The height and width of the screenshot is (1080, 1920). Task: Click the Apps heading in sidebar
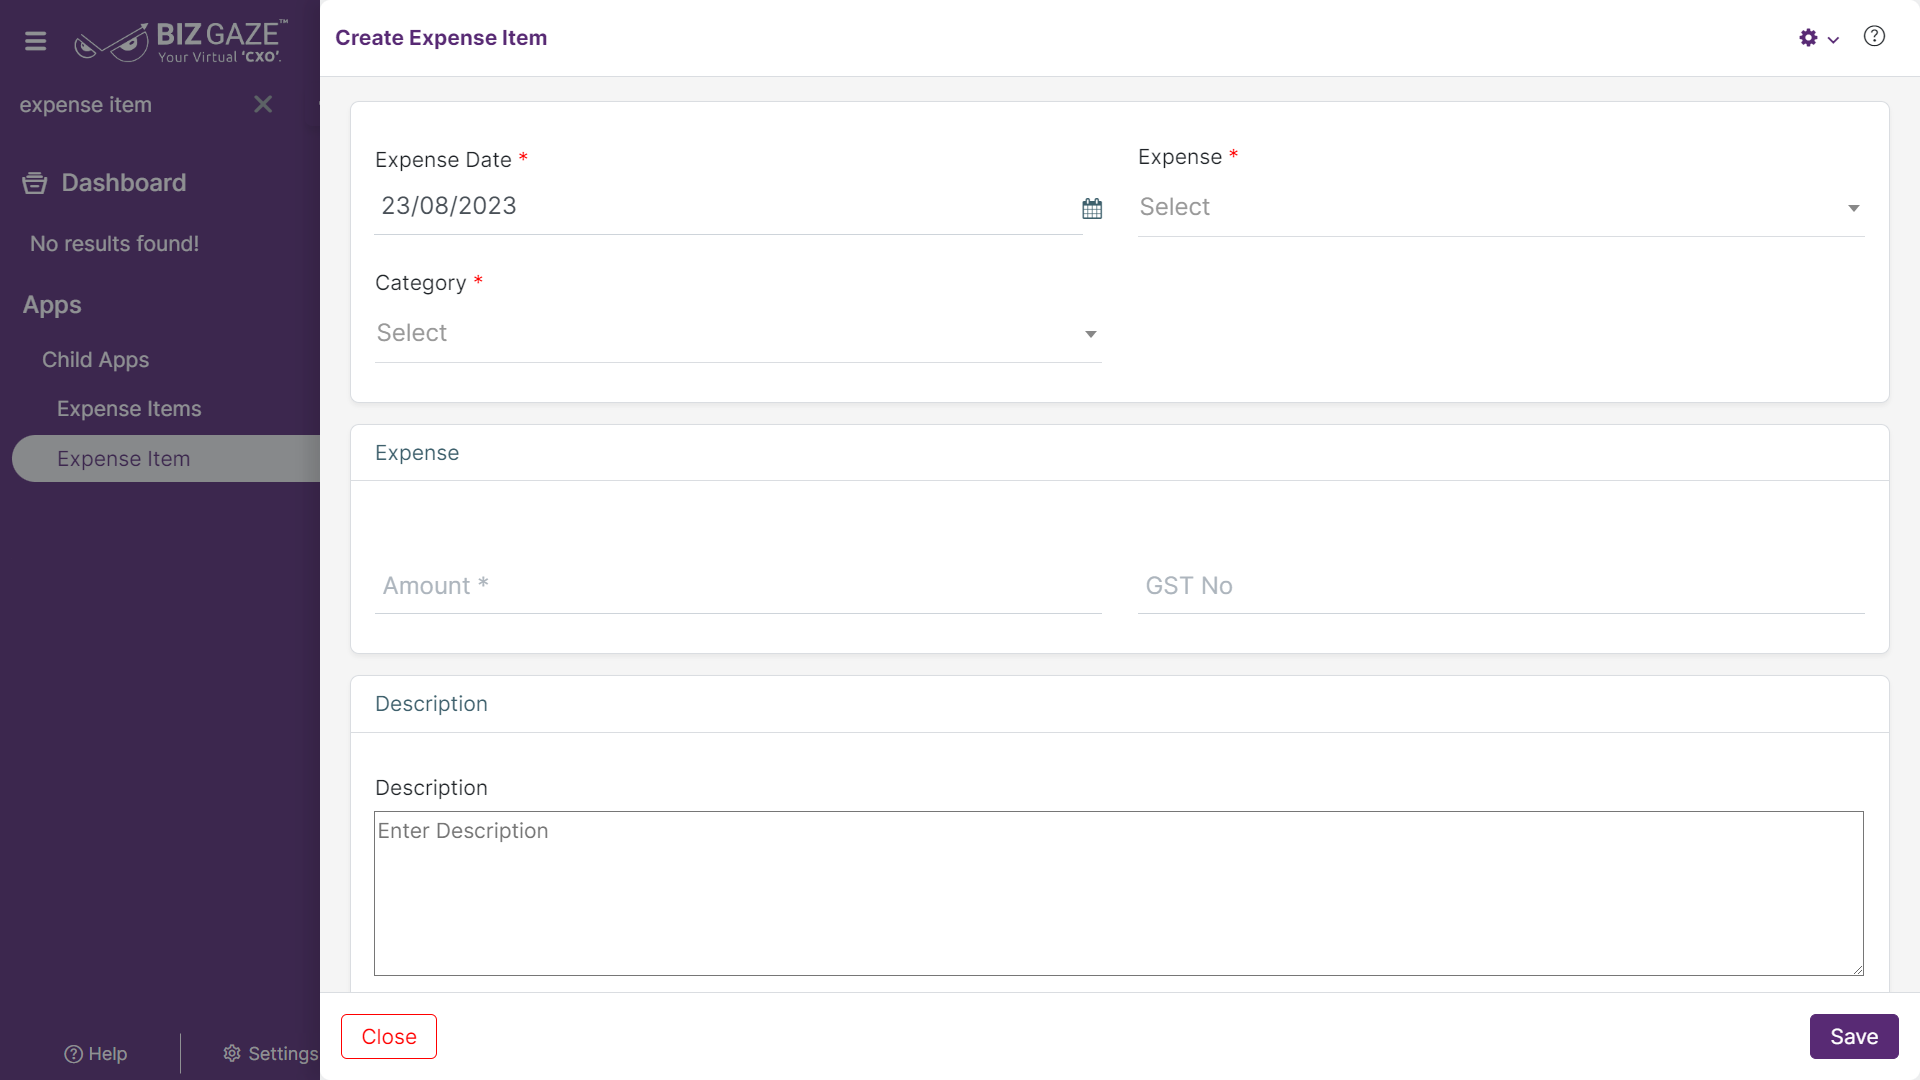52,305
